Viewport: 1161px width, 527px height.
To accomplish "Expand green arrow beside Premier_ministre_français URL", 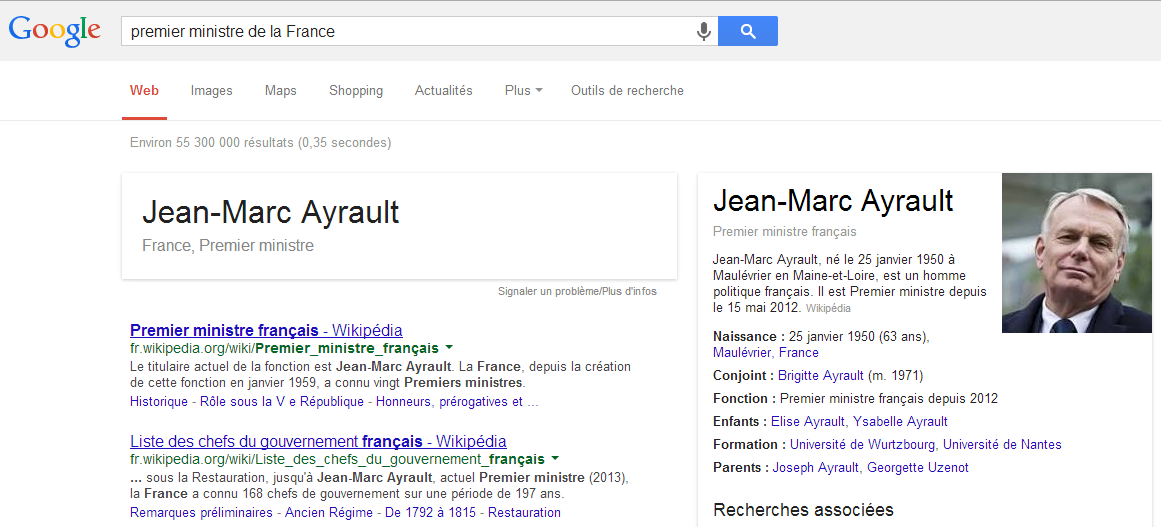I will pyautogui.click(x=449, y=349).
